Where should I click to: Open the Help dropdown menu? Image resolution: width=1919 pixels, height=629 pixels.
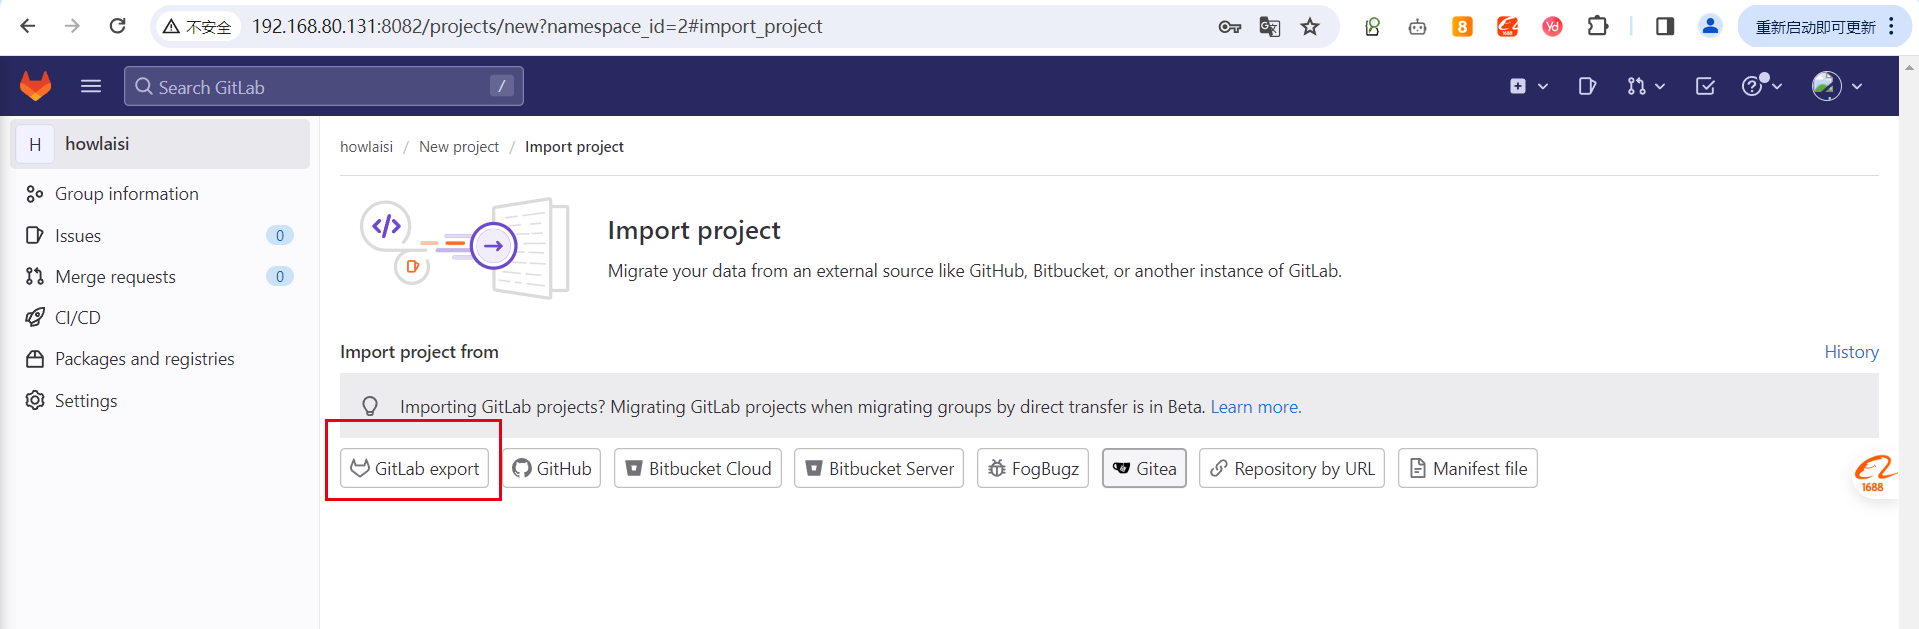tap(1761, 86)
